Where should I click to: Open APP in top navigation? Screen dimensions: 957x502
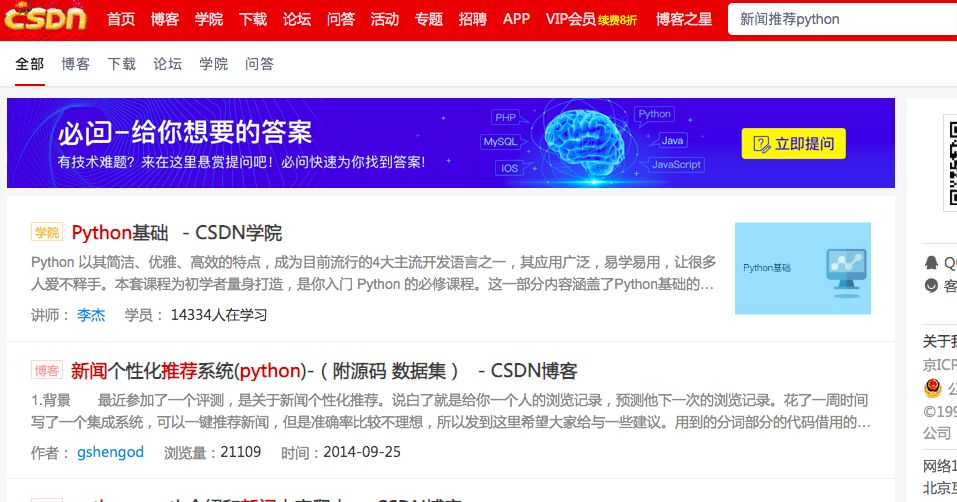pyautogui.click(x=516, y=19)
